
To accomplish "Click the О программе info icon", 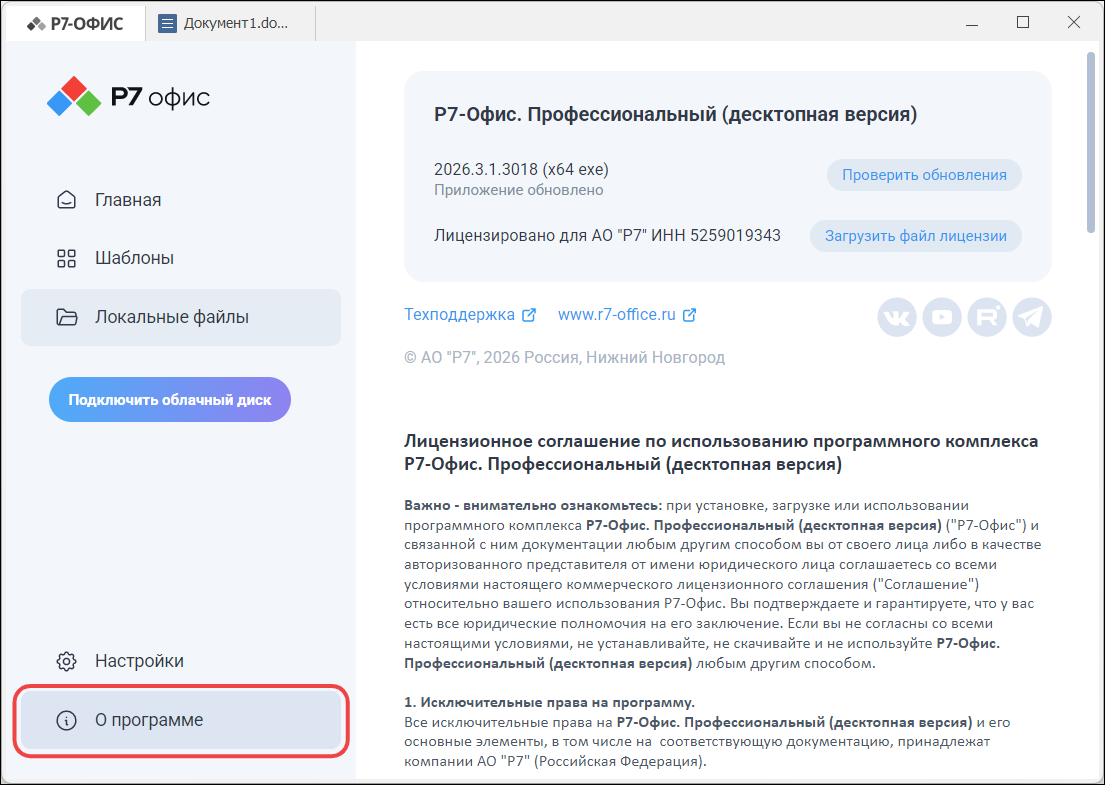I will [66, 720].
